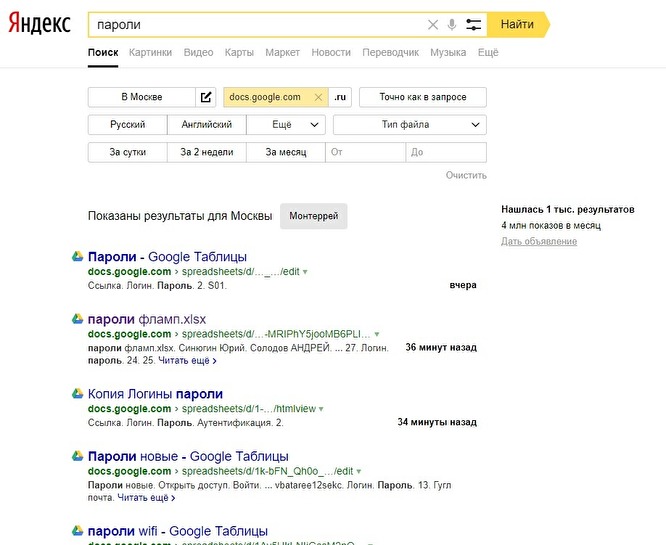Clear the search query with X icon
666x545 pixels.
click(x=433, y=25)
